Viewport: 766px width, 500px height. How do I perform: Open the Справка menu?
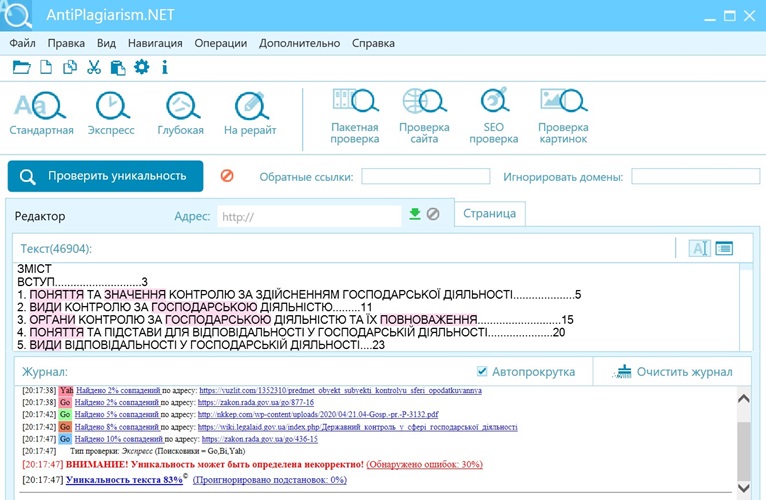pos(373,43)
